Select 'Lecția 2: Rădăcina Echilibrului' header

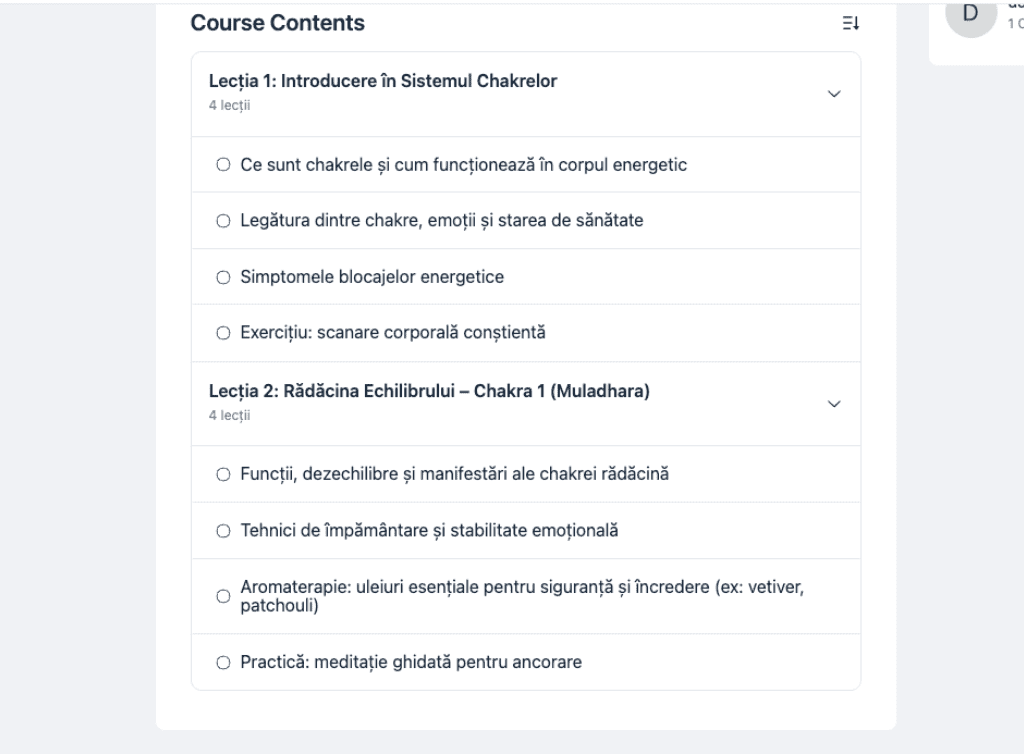pyautogui.click(x=429, y=392)
